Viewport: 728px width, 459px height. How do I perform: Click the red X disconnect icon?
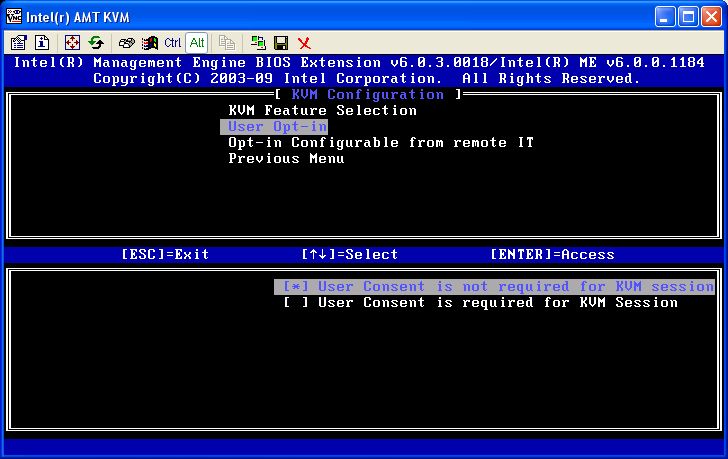click(x=304, y=43)
